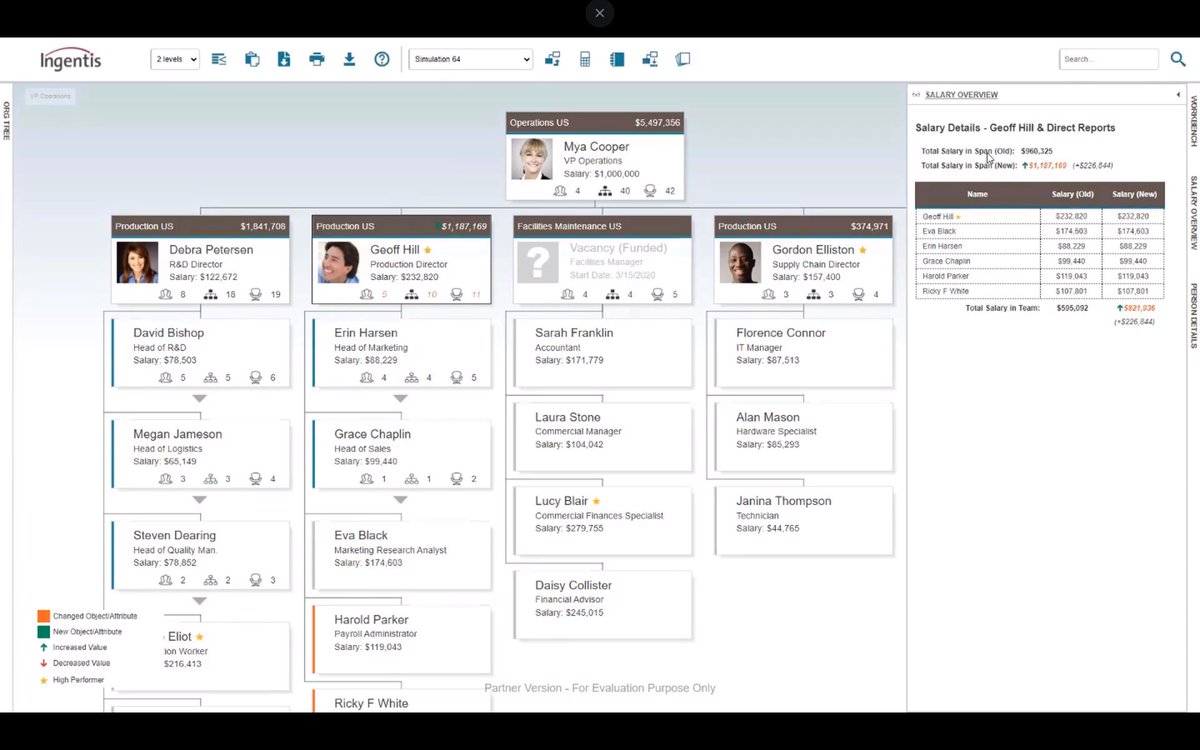Image resolution: width=1200 pixels, height=750 pixels.
Task: Click the search magnifier icon top right
Action: click(1177, 59)
